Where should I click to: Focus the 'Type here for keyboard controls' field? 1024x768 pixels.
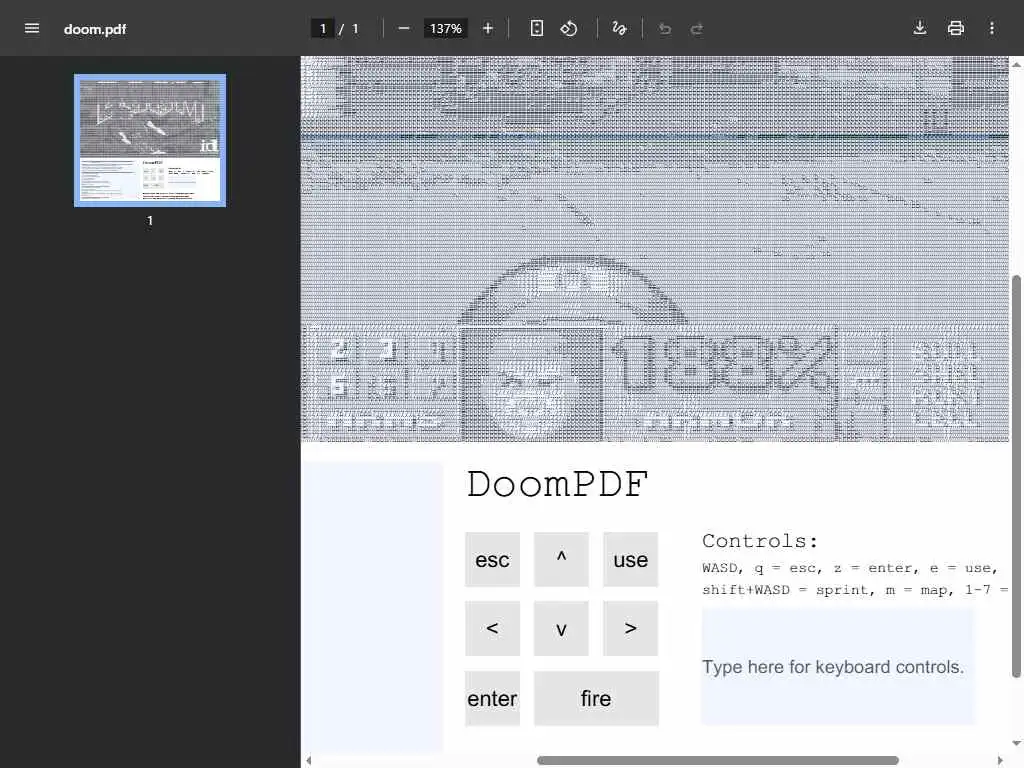pyautogui.click(x=839, y=667)
